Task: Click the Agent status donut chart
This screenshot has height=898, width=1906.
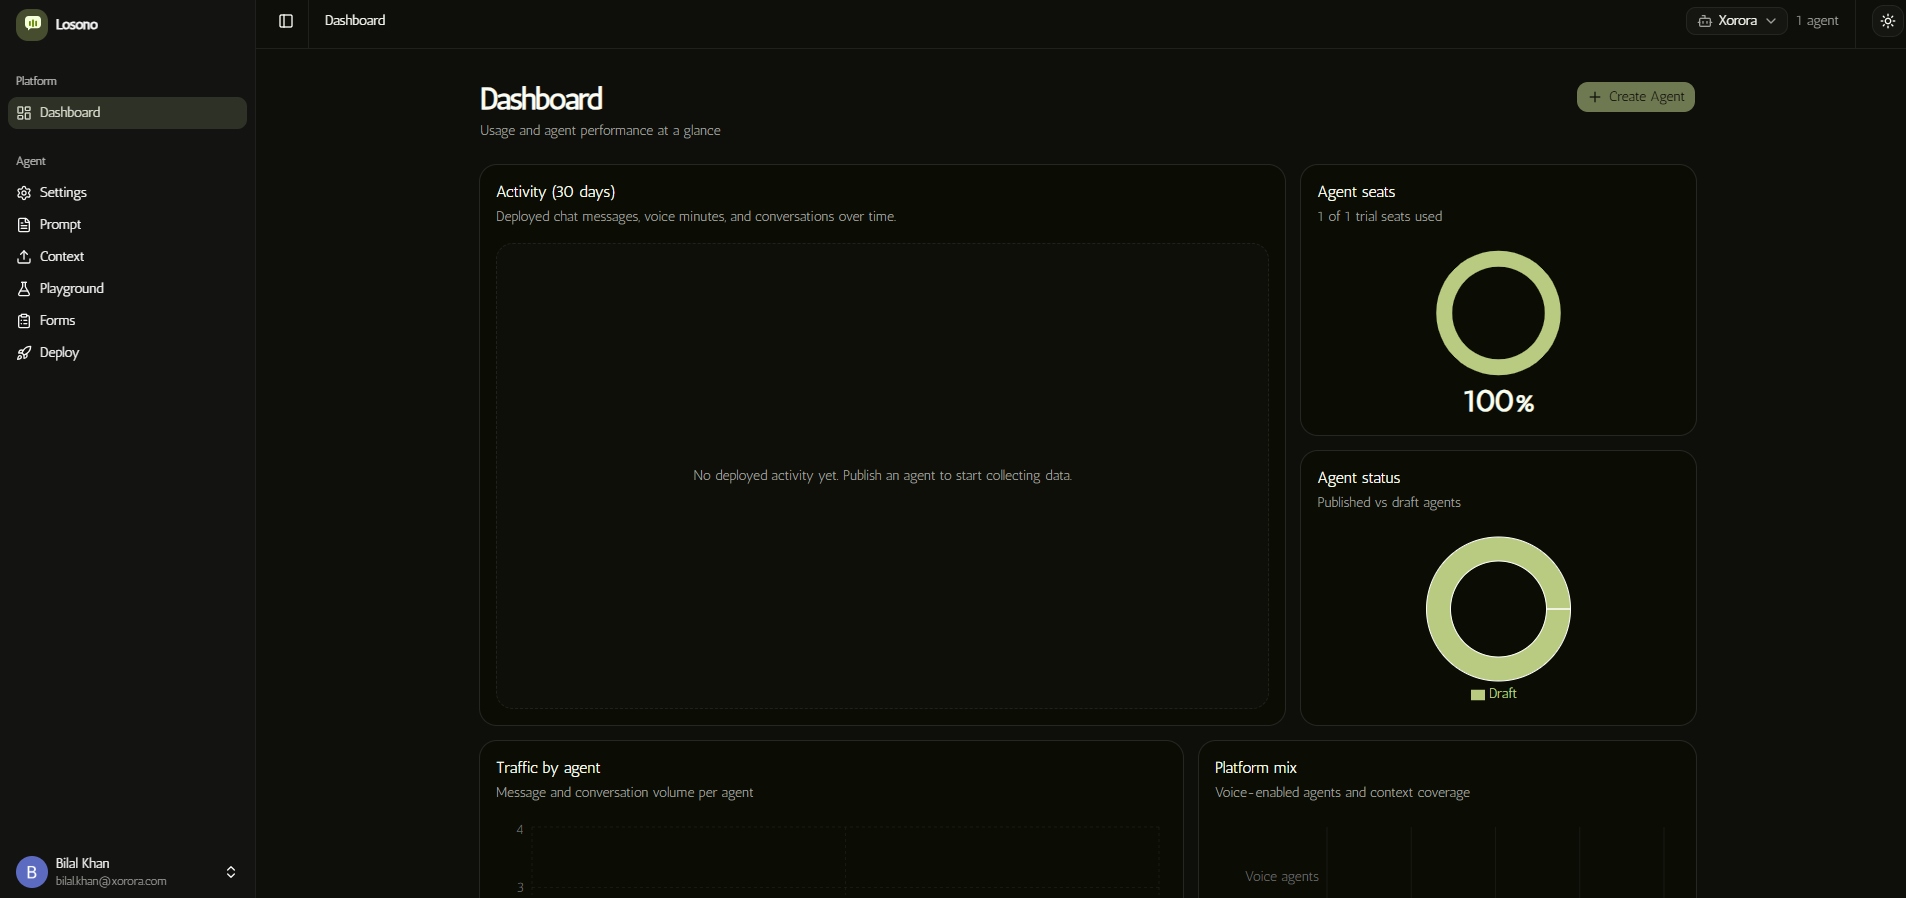Action: (1498, 609)
